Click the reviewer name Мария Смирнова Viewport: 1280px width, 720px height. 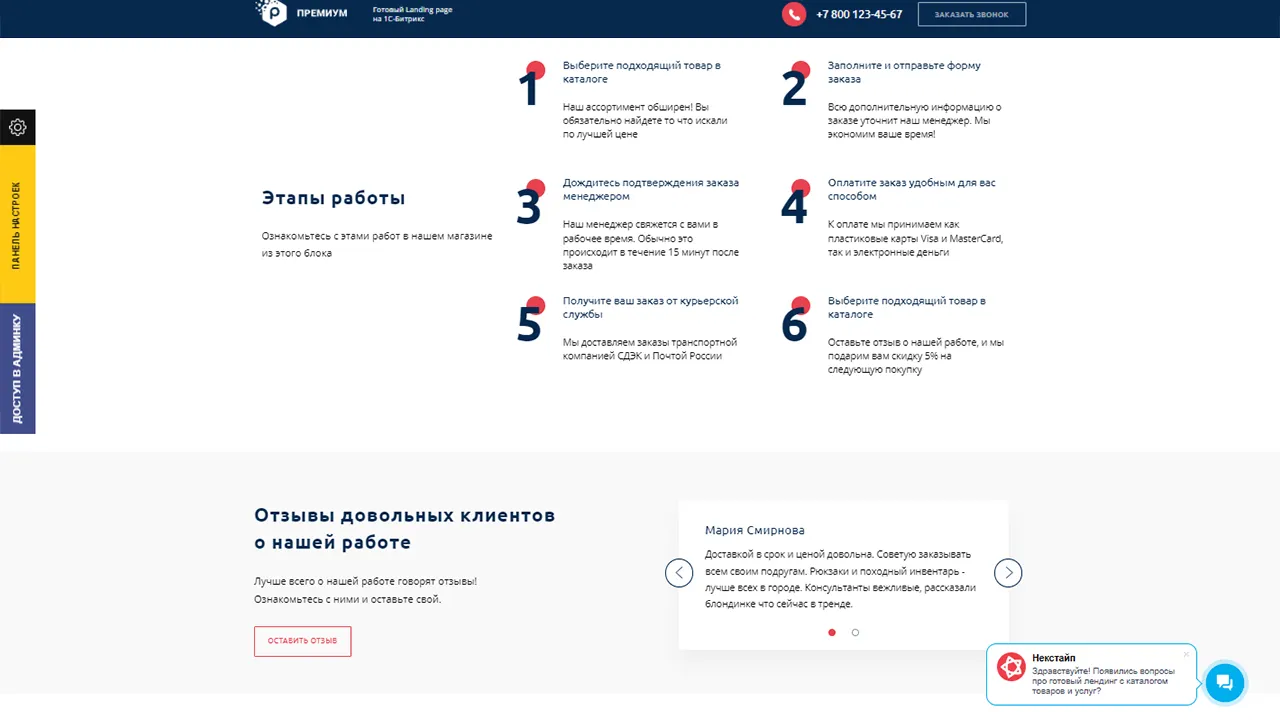(x=755, y=530)
